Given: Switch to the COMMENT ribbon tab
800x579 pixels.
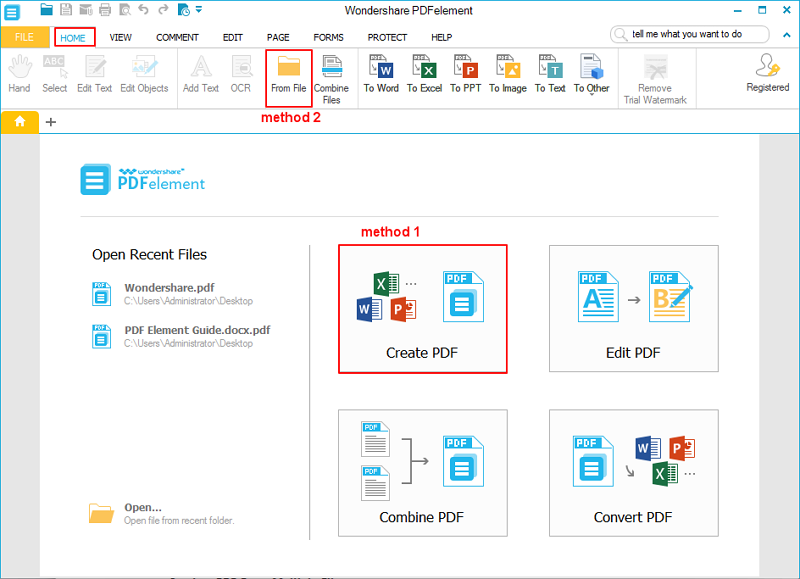Looking at the screenshot, I should pyautogui.click(x=177, y=37).
